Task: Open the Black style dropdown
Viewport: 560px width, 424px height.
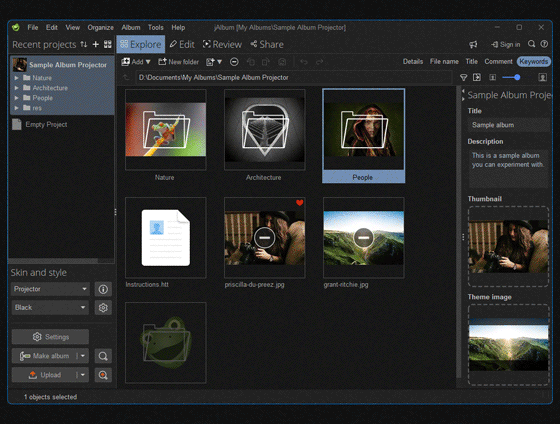Action: click(x=50, y=308)
